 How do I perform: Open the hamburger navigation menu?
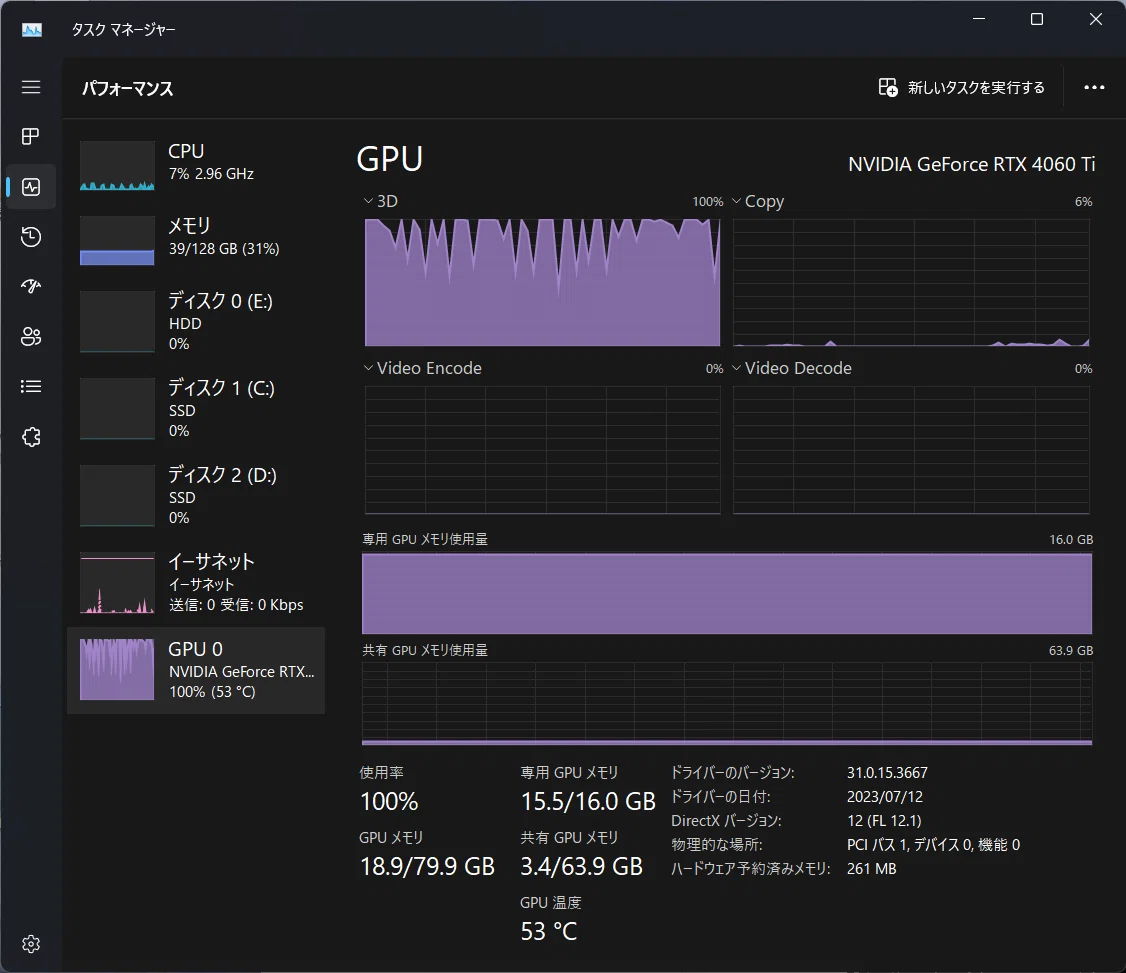[x=31, y=88]
